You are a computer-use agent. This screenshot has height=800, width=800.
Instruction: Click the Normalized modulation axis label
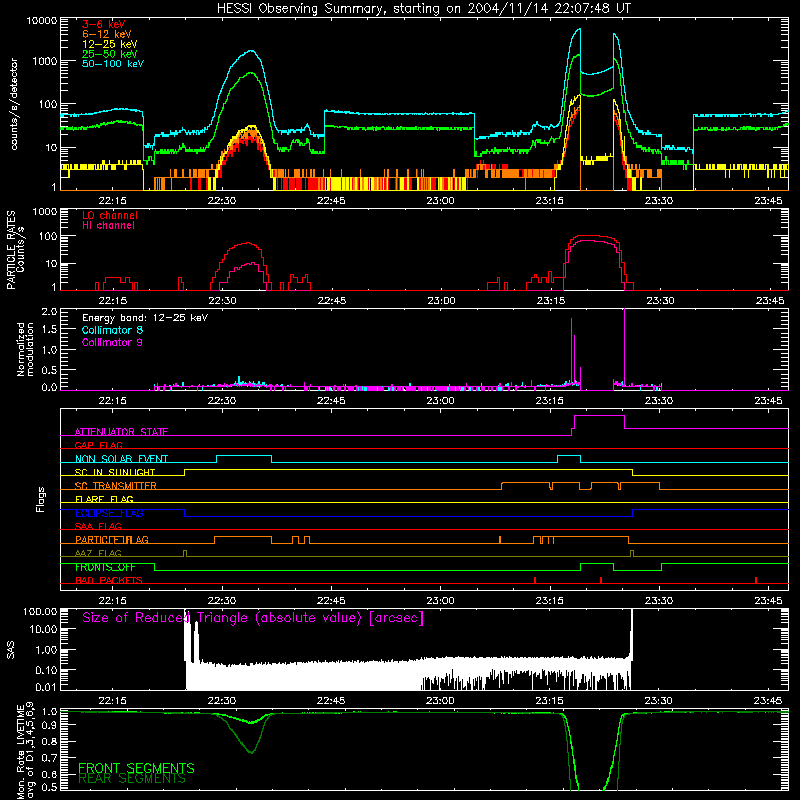25,349
